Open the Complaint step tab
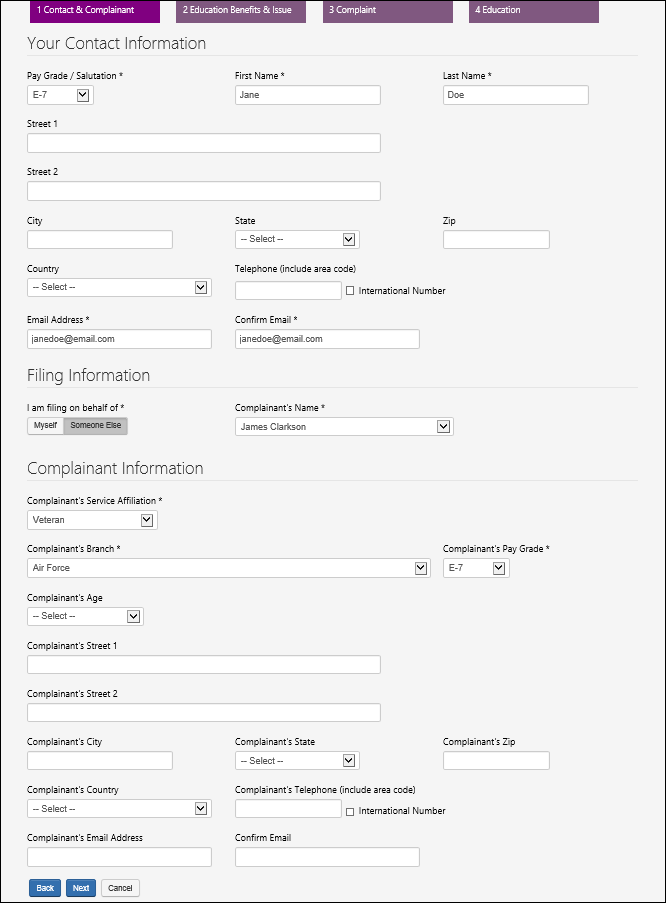666x903 pixels. (x=388, y=10)
